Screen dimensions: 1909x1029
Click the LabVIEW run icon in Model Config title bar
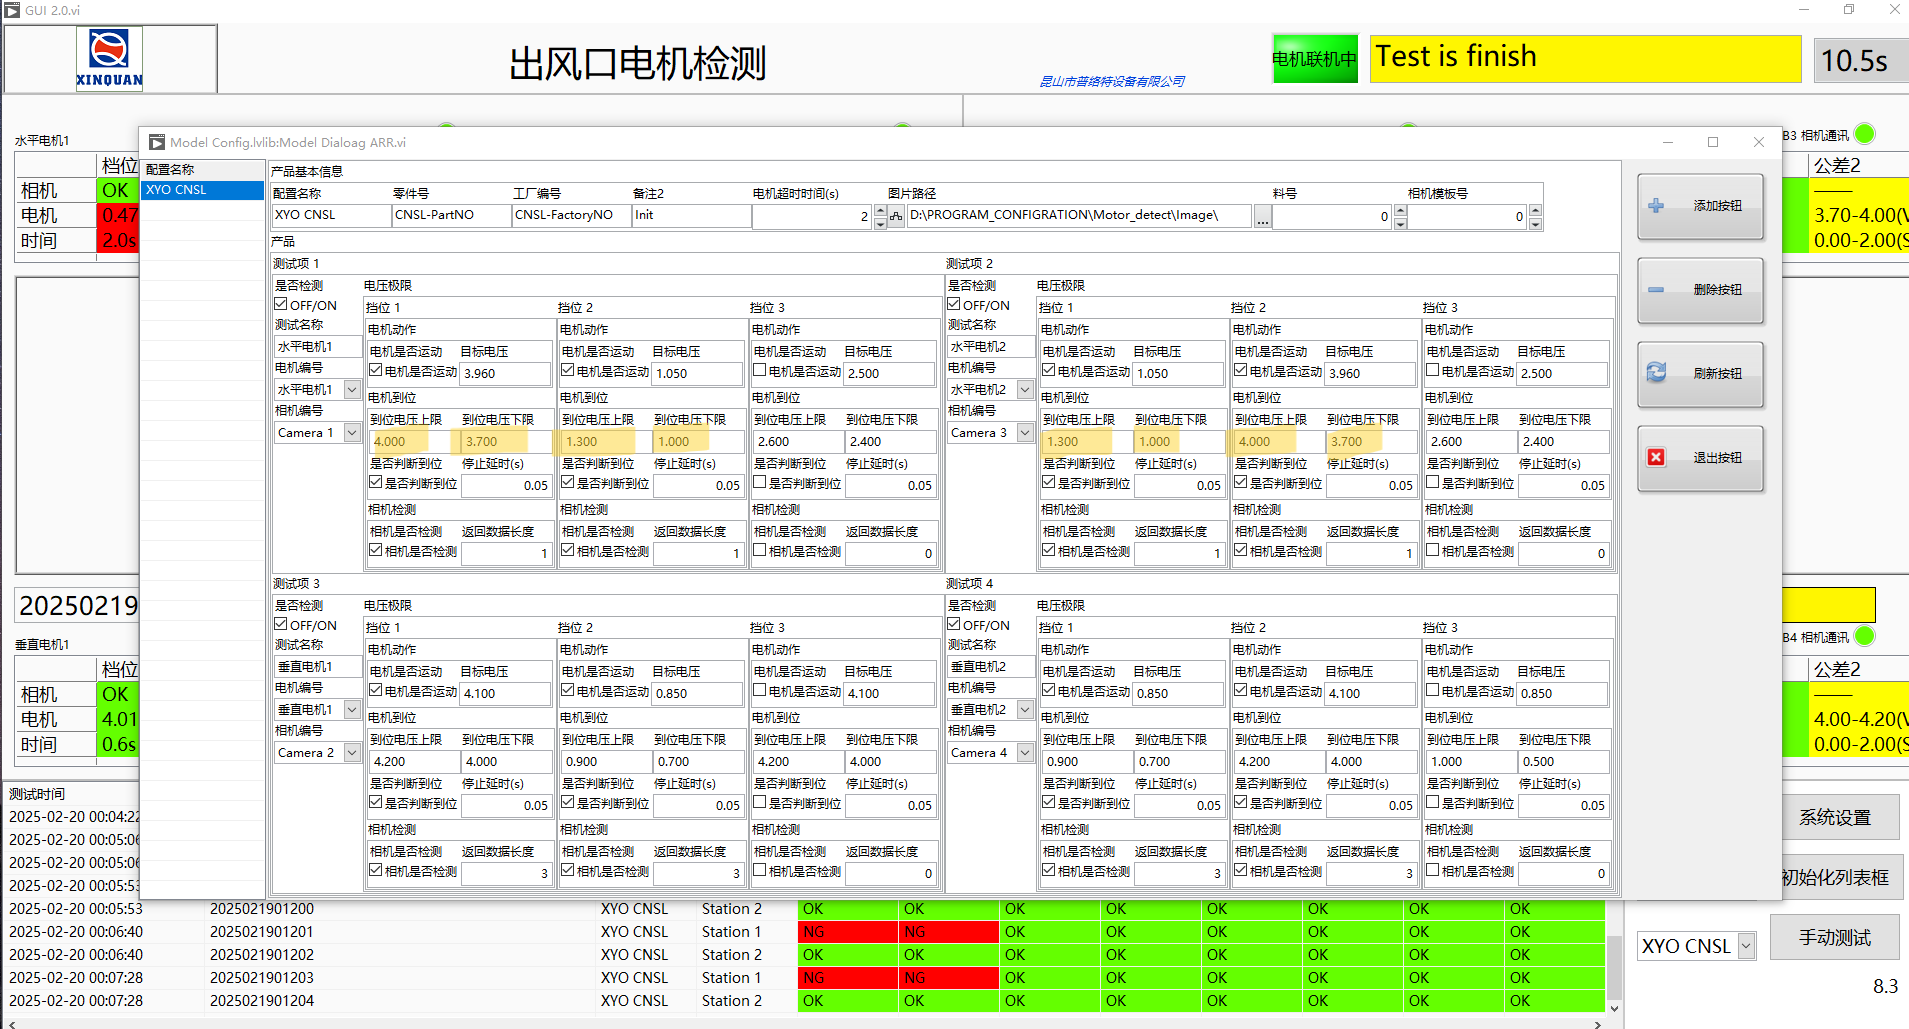(x=157, y=142)
